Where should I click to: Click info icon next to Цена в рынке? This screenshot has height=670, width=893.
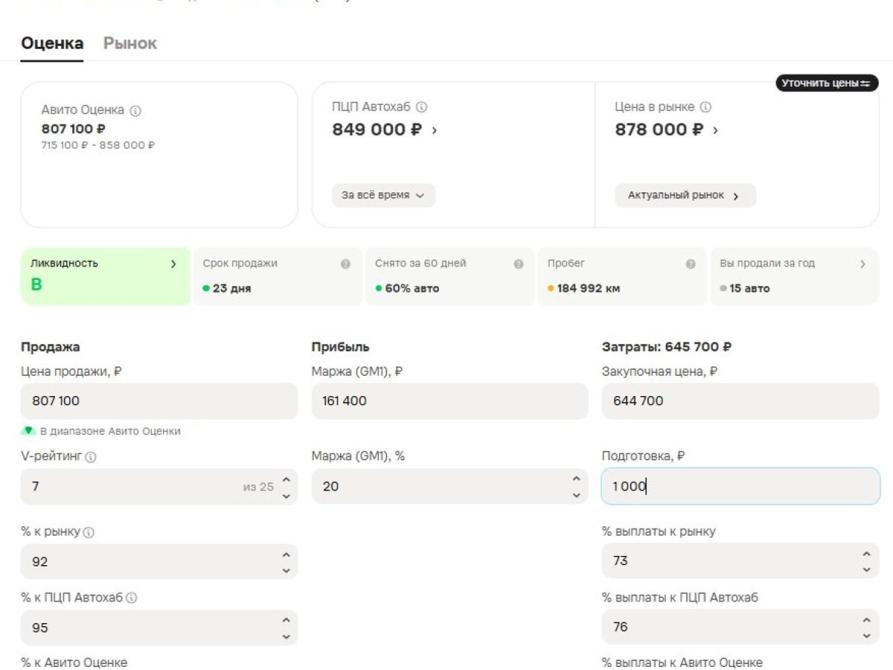[x=706, y=107]
